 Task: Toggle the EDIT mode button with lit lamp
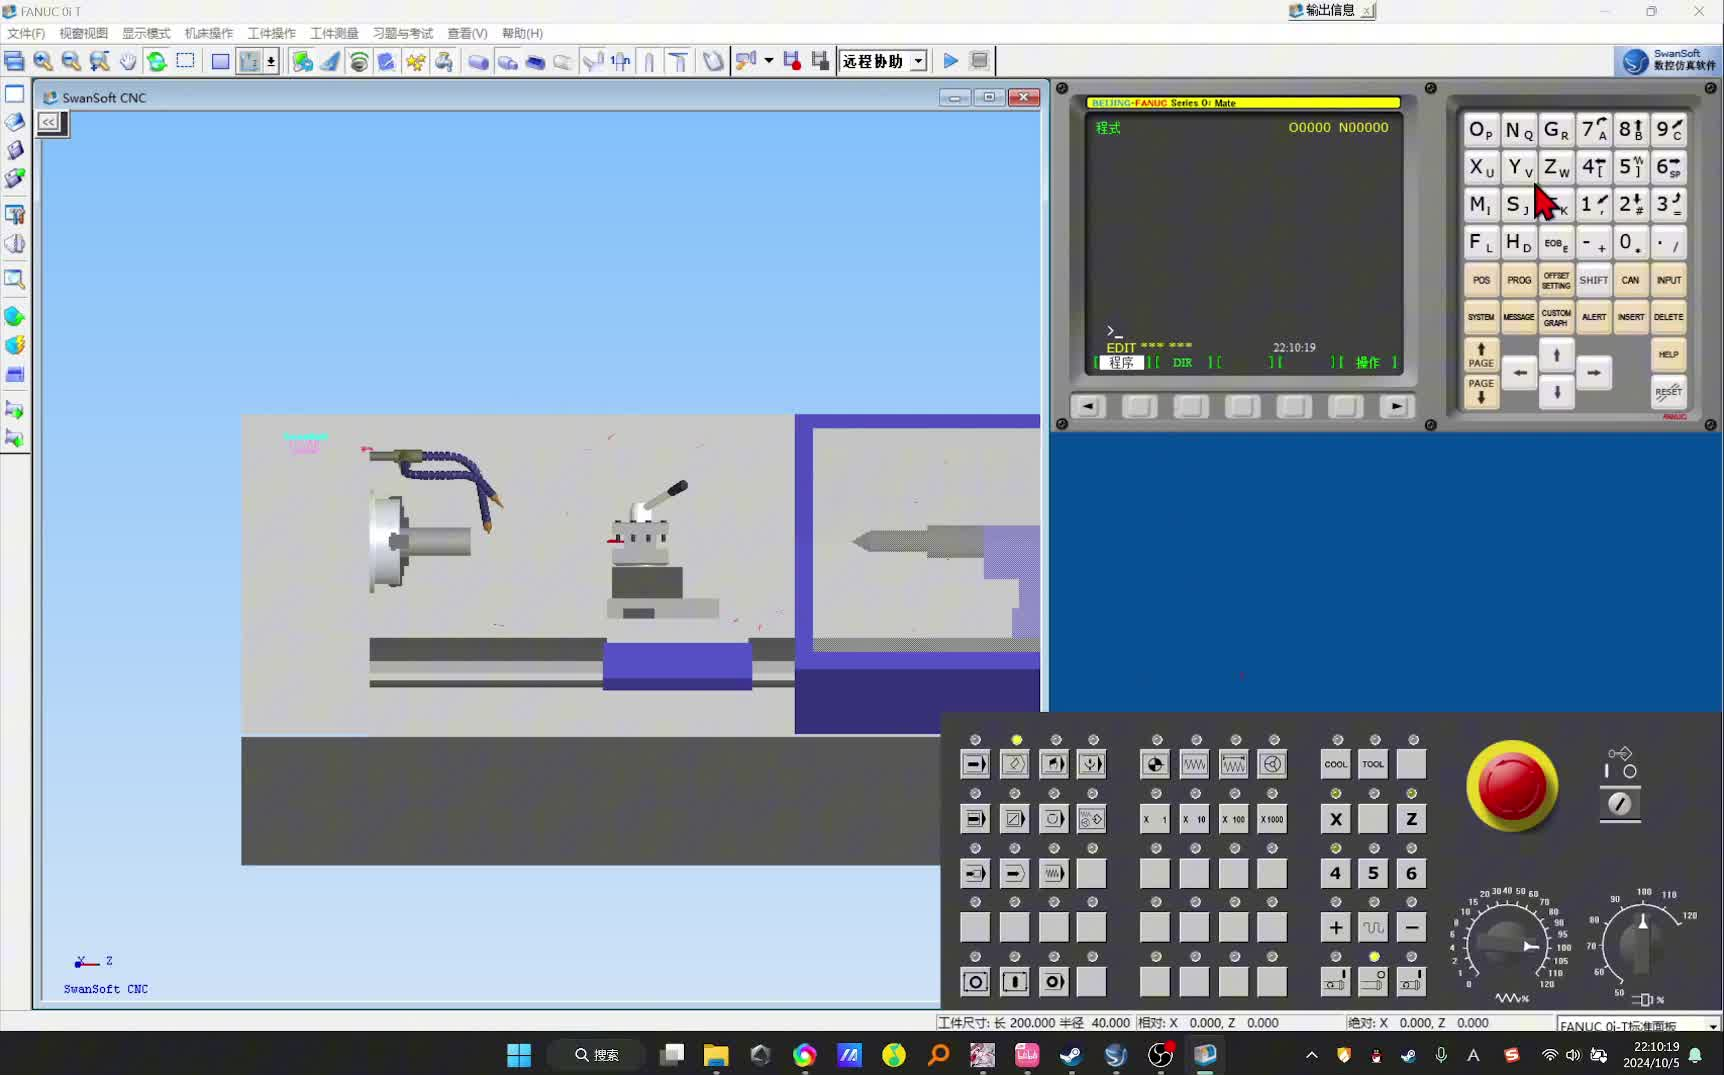coord(1014,764)
